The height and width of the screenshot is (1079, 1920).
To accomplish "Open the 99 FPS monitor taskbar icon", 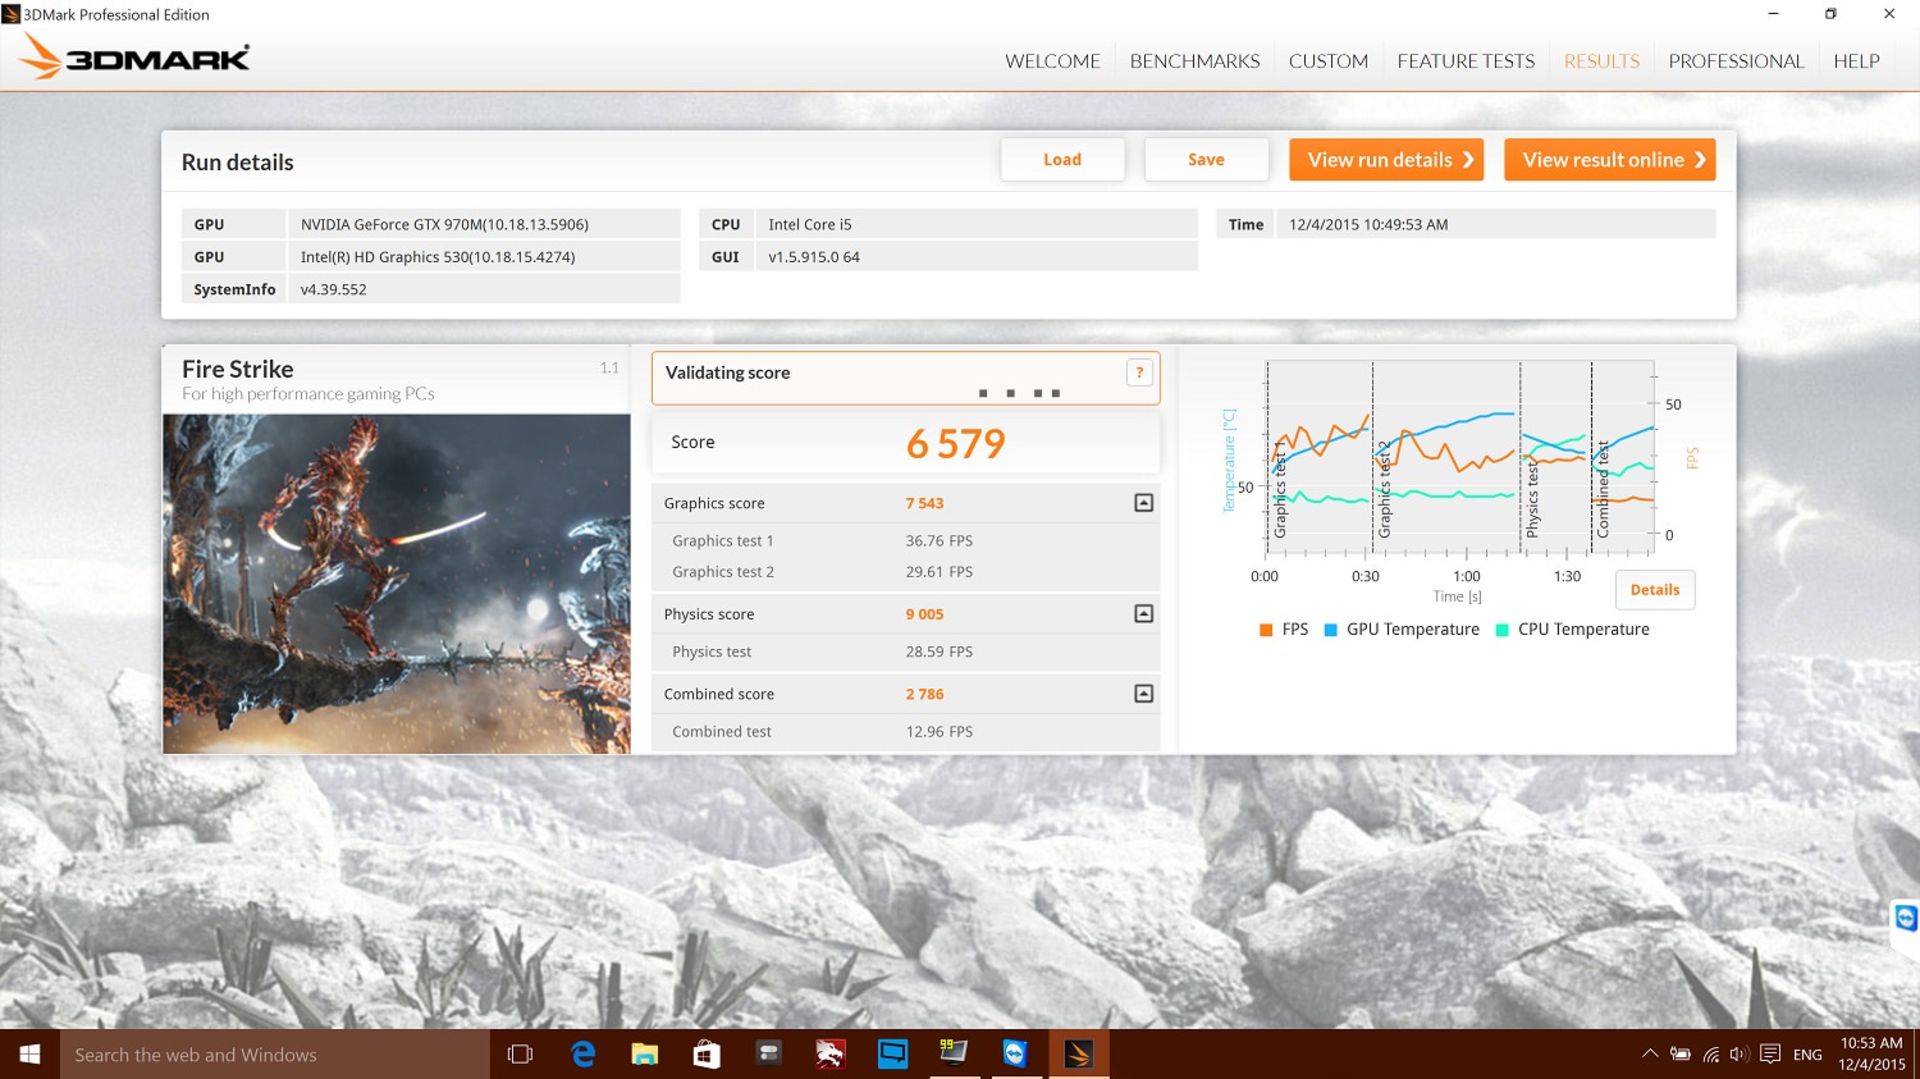I will 953,1055.
